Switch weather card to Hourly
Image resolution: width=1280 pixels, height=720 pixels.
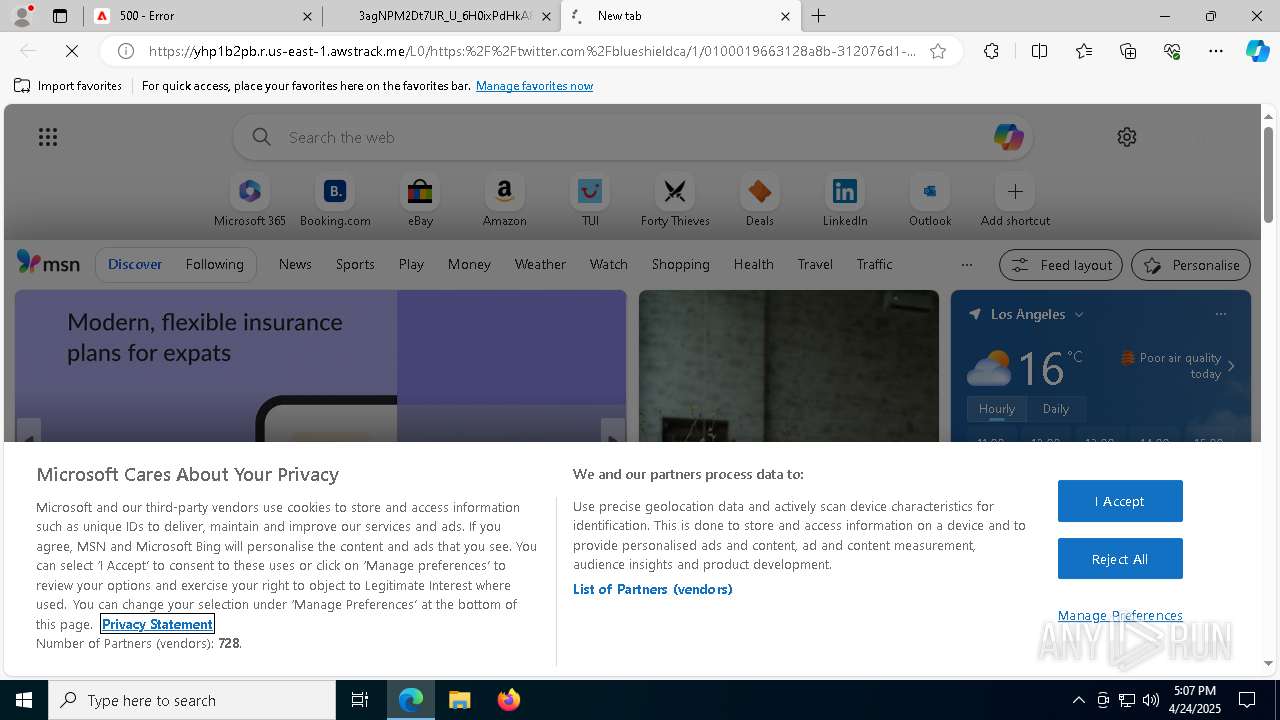[x=997, y=409]
